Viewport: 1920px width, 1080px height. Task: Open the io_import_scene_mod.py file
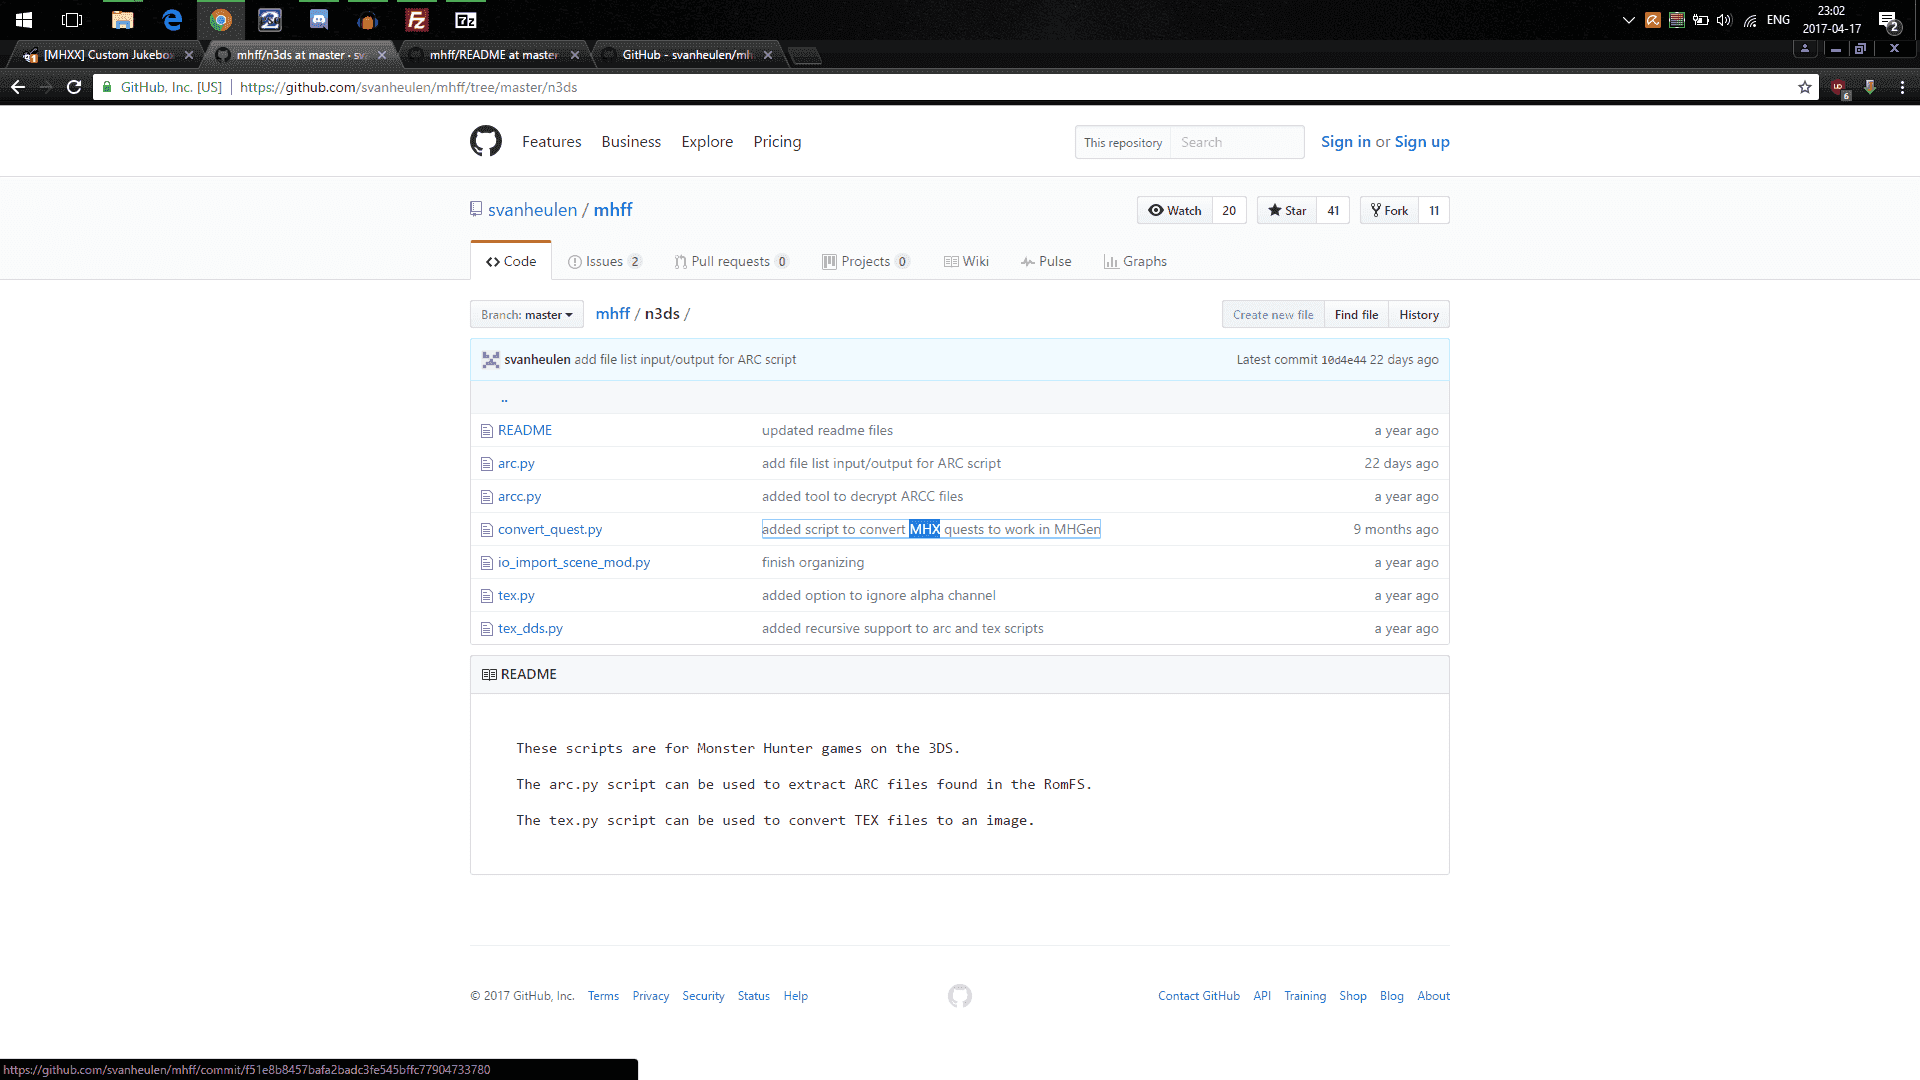point(574,562)
